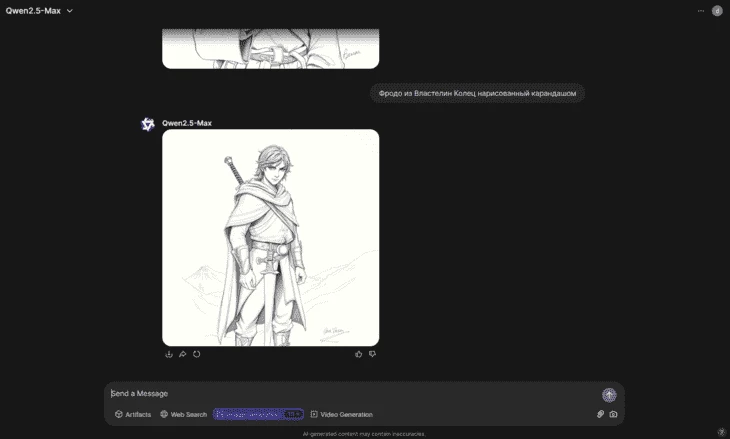Toggle Video Generation mode
The width and height of the screenshot is (730, 439).
point(342,414)
